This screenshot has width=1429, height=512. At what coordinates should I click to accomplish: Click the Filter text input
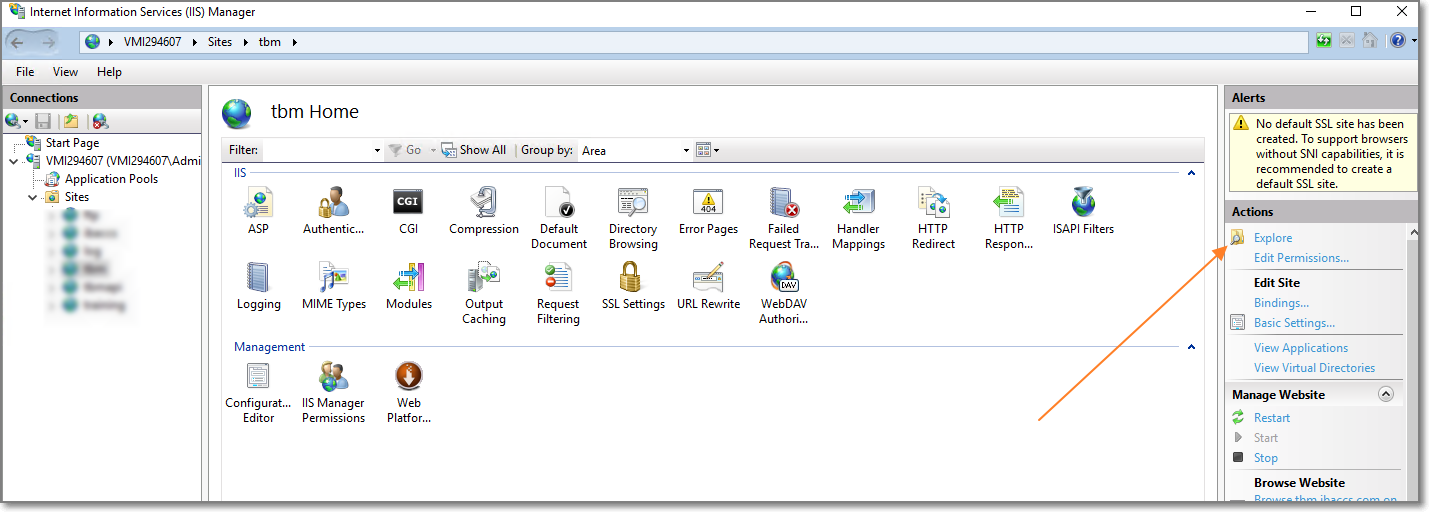click(316, 151)
